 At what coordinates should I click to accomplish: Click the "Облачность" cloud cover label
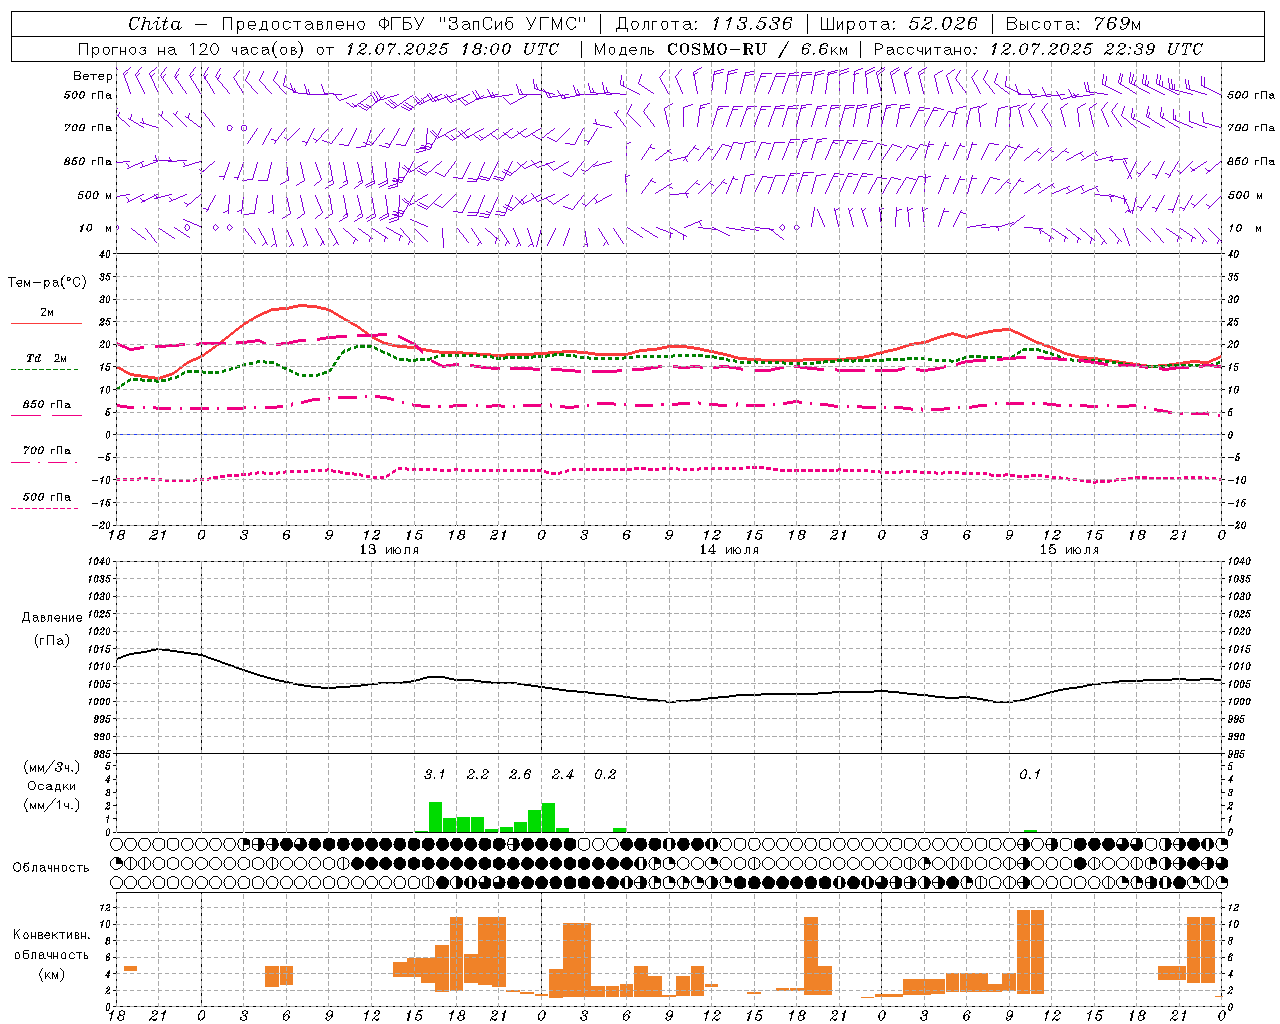[x=51, y=868]
